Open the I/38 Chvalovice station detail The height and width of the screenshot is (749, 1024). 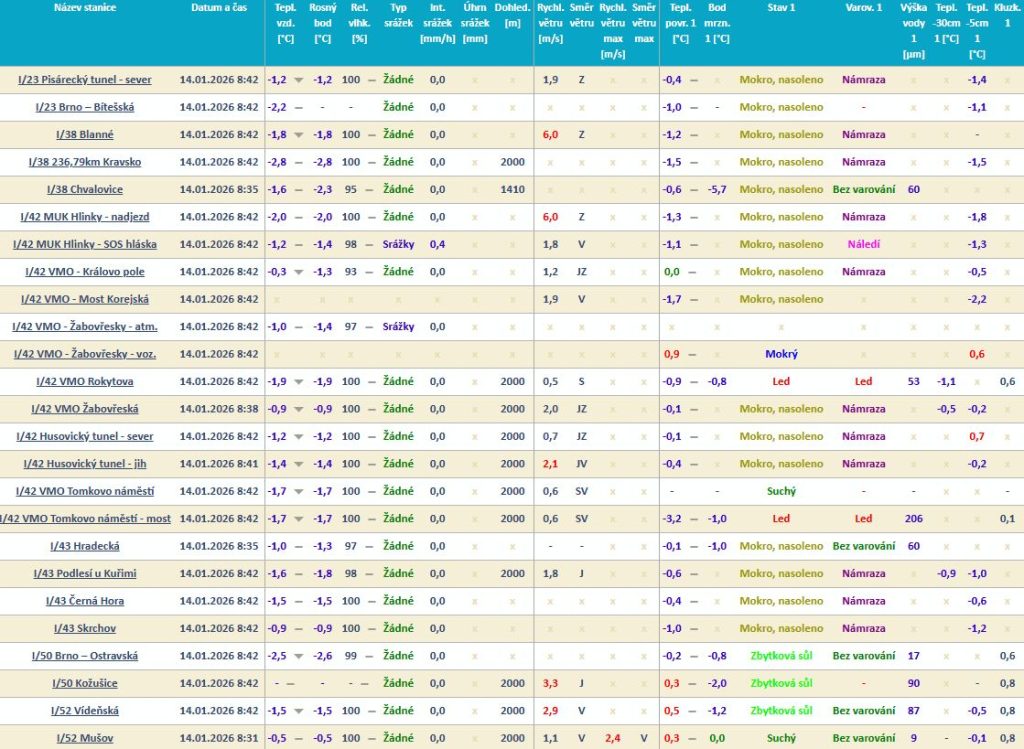pos(84,189)
